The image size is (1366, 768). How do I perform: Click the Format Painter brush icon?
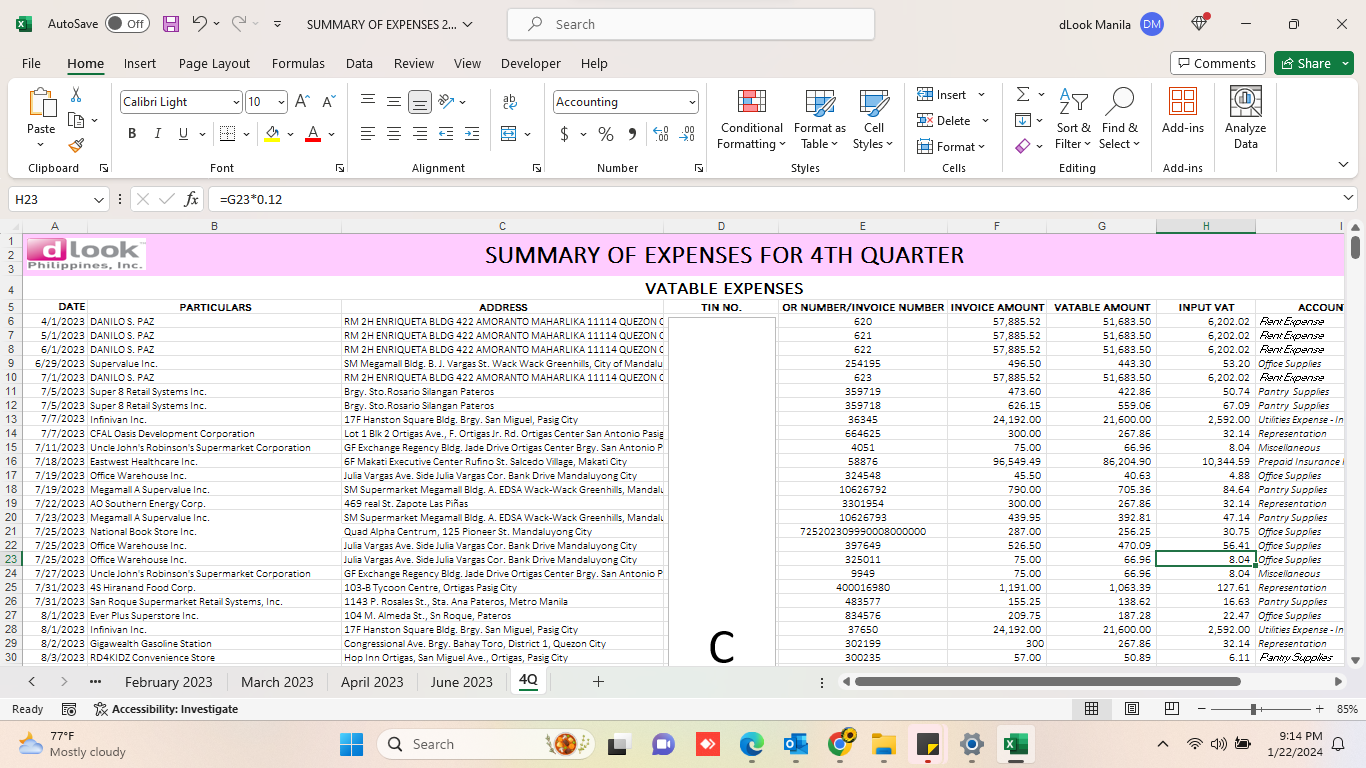(x=76, y=145)
